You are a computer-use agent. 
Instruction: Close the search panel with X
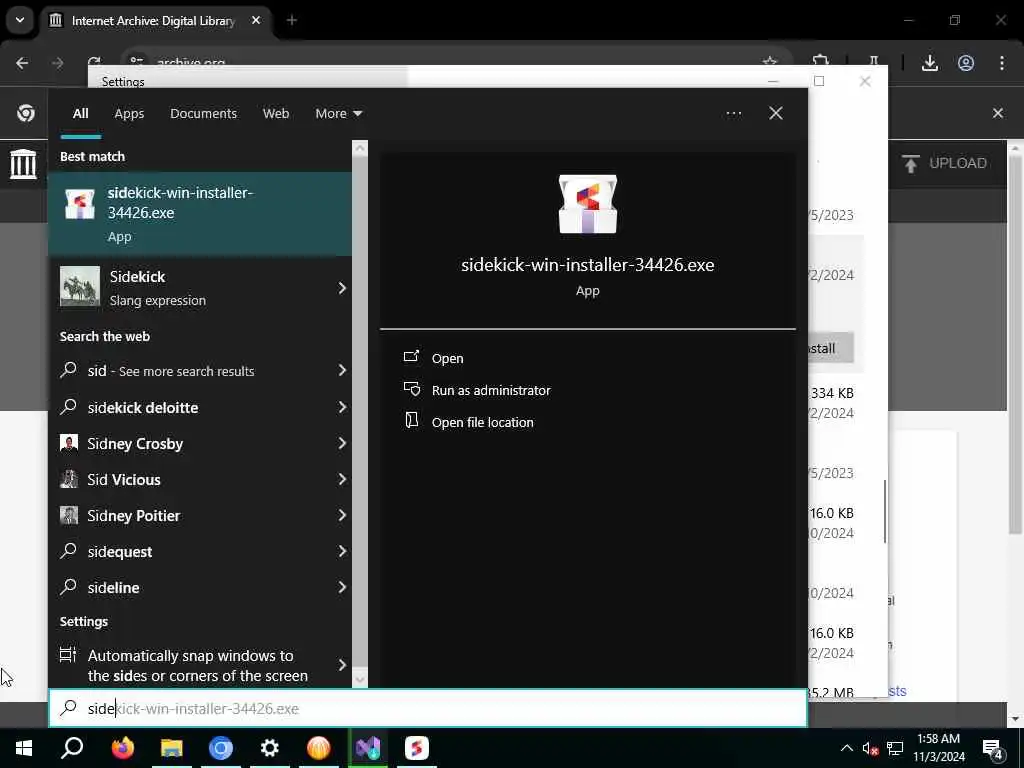click(x=776, y=114)
